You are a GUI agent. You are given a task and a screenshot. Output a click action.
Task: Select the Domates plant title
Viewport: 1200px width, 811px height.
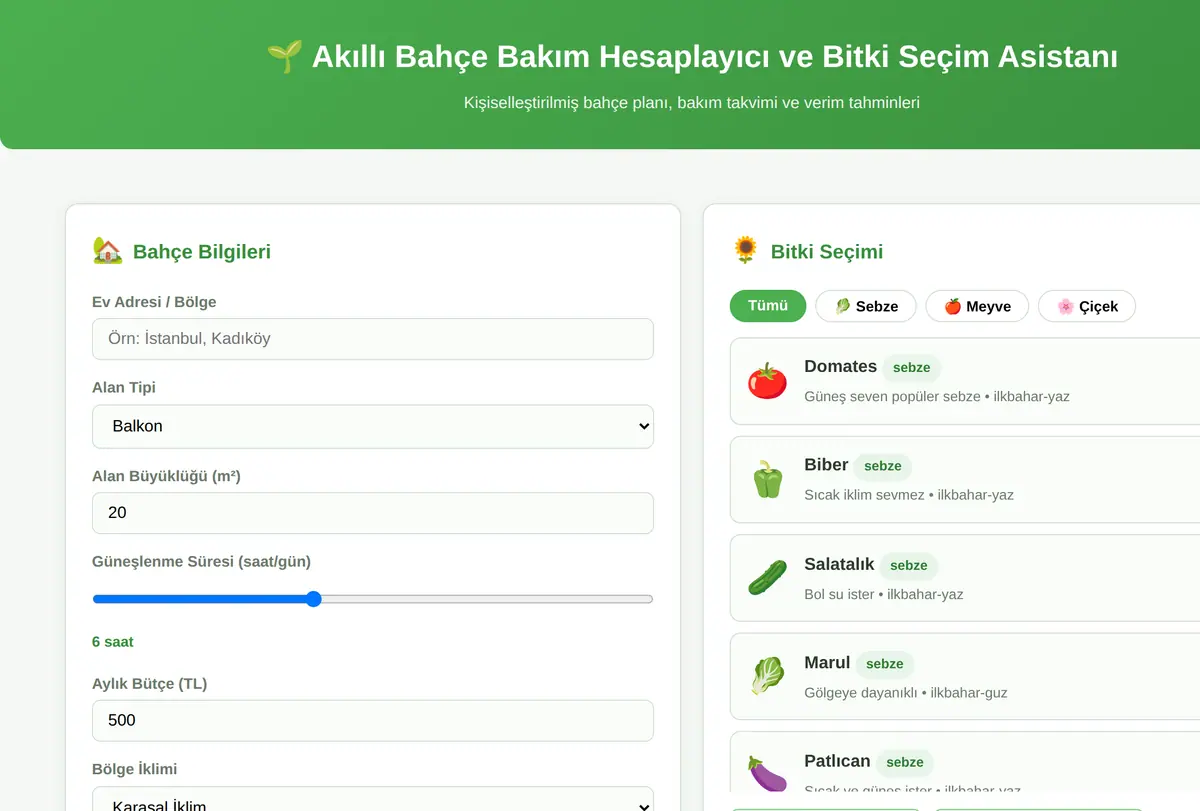pyautogui.click(x=840, y=366)
